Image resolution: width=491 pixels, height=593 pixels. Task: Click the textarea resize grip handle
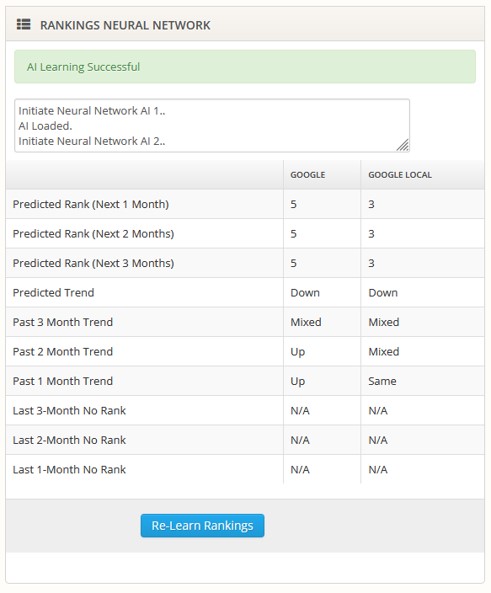(403, 146)
